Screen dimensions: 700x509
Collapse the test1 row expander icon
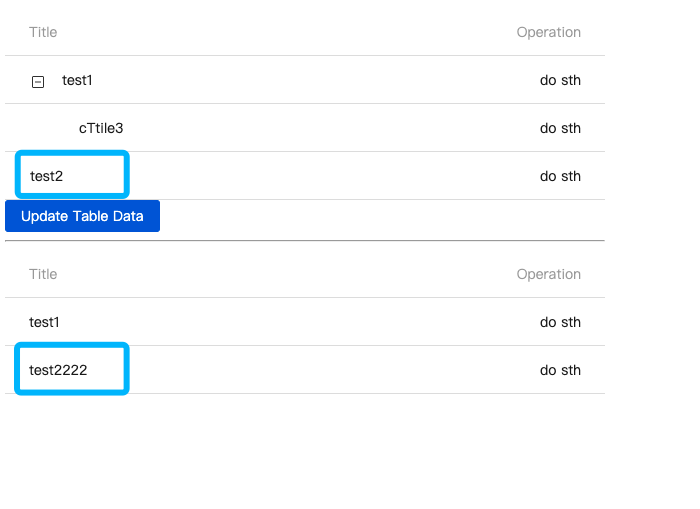coord(38,81)
